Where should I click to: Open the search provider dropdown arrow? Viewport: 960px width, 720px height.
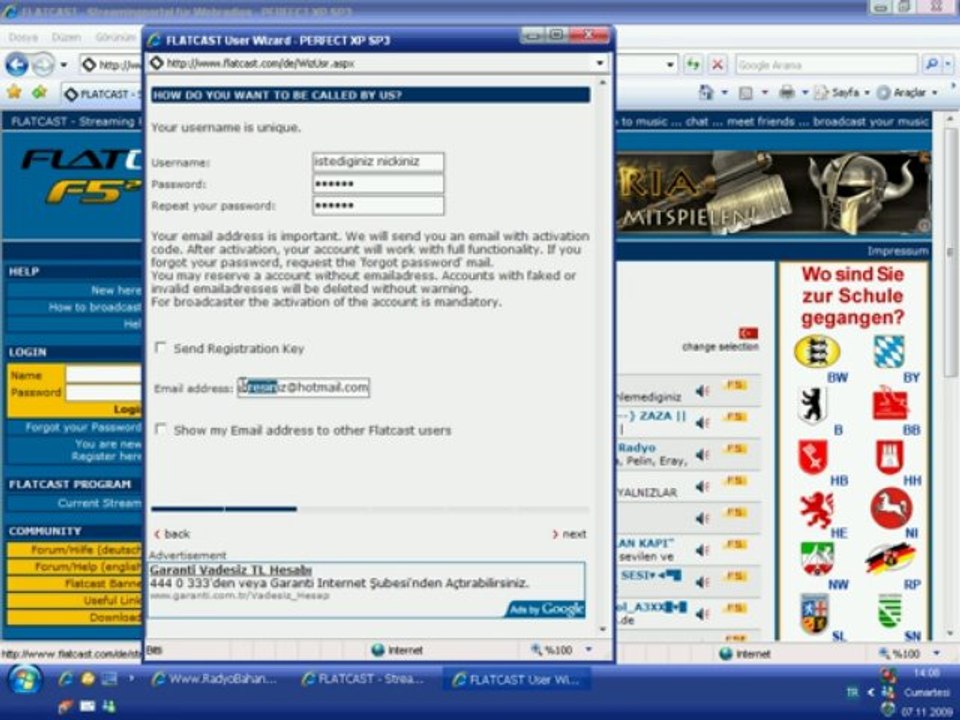[x=948, y=64]
